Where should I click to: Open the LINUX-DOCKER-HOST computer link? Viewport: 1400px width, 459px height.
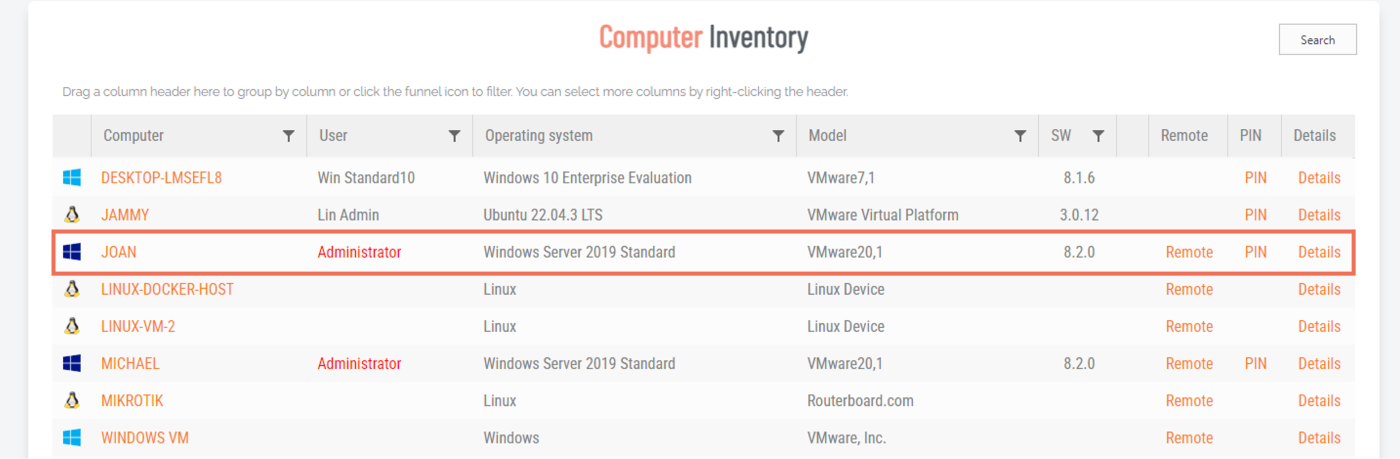(167, 289)
